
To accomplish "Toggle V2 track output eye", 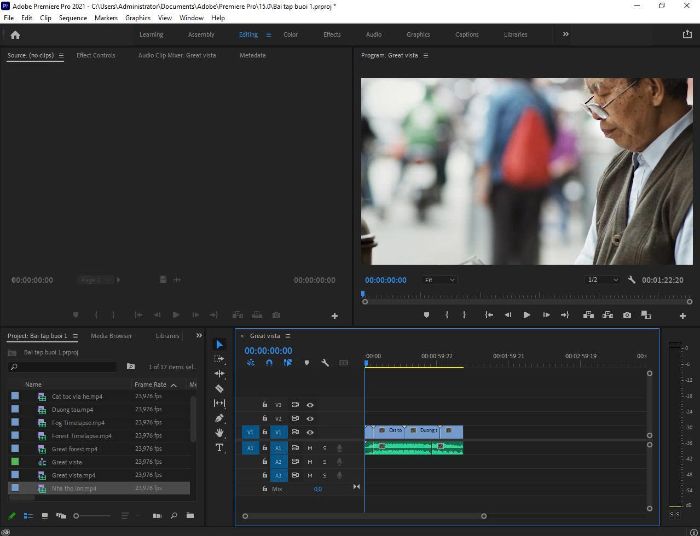I will (310, 419).
